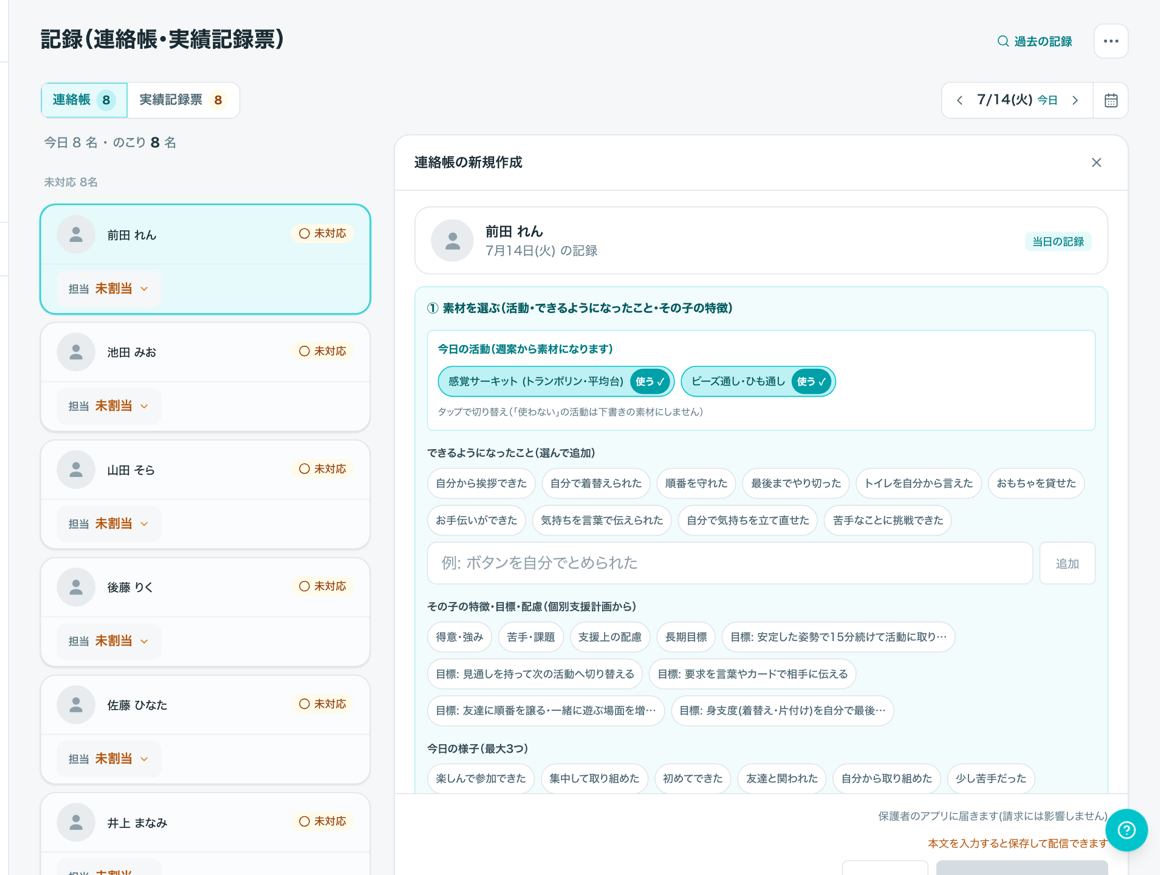Open the help question mark bubble
This screenshot has width=1160, height=875.
(x=1127, y=830)
